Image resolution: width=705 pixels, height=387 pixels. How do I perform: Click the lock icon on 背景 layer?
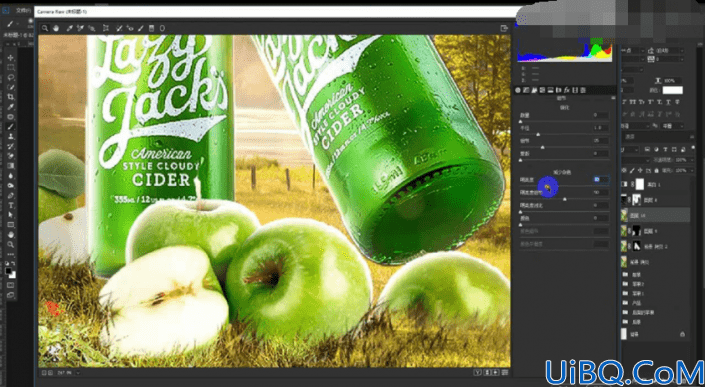tap(683, 334)
